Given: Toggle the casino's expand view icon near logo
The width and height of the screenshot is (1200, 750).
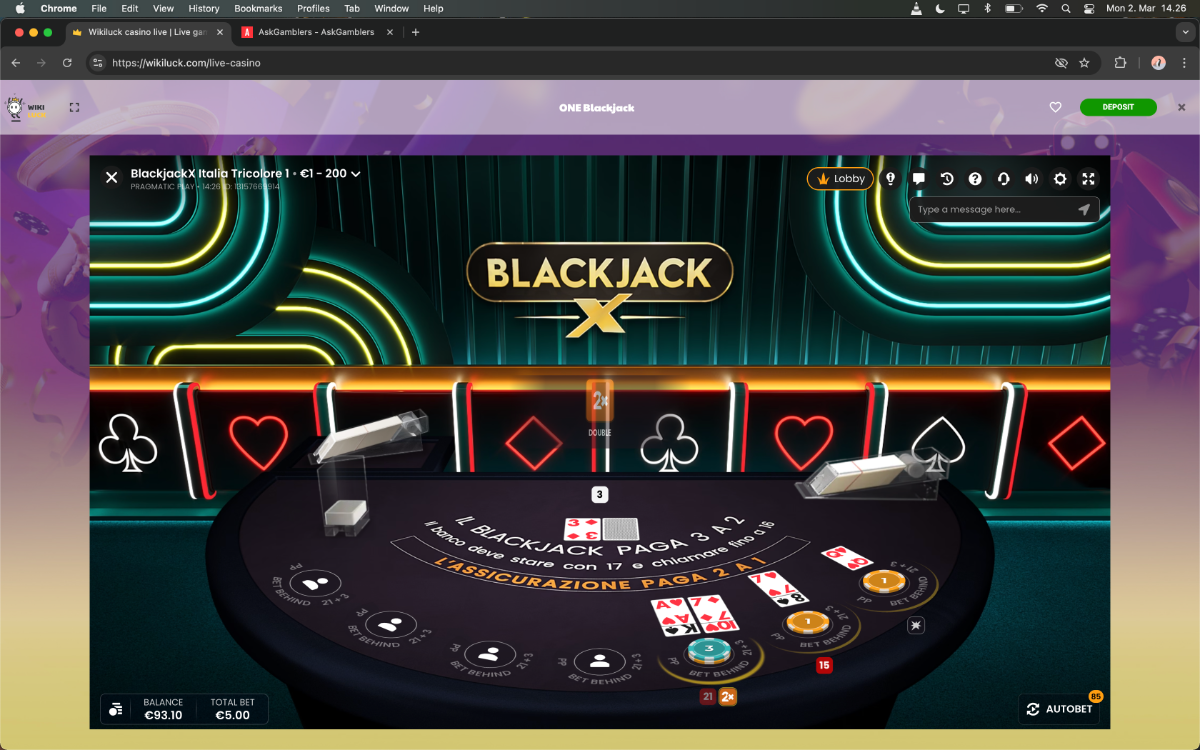Looking at the screenshot, I should (74, 107).
